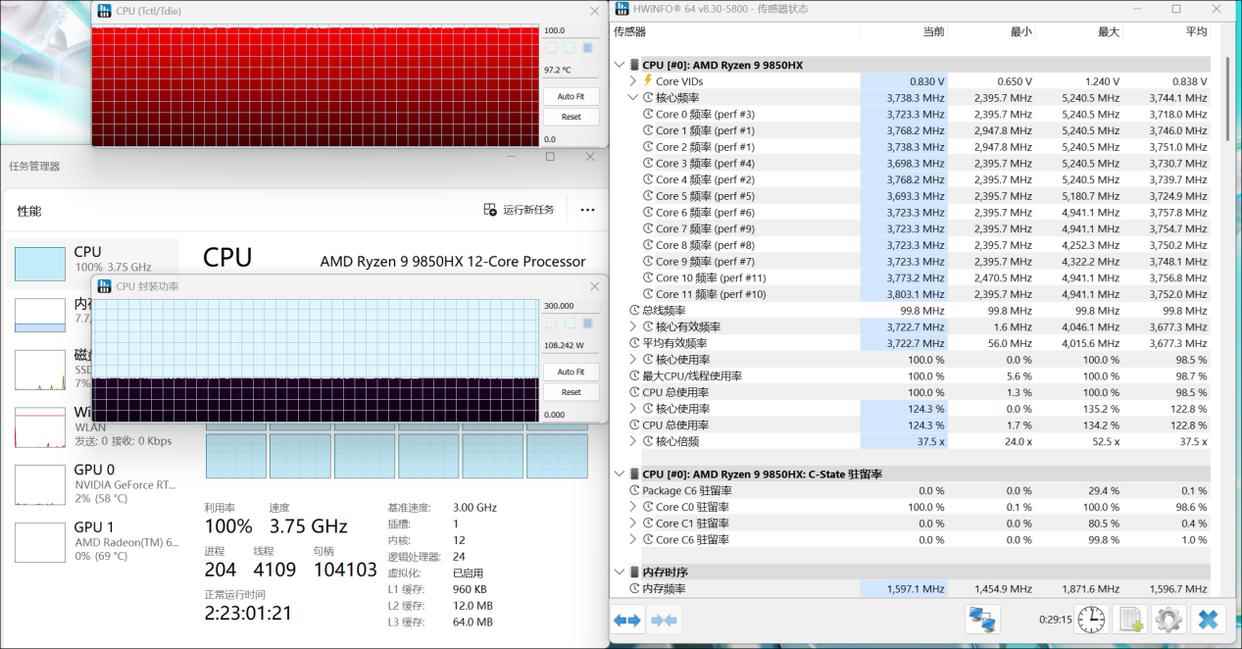Click the clock reset-timer icon in HWiNFO

click(1091, 619)
